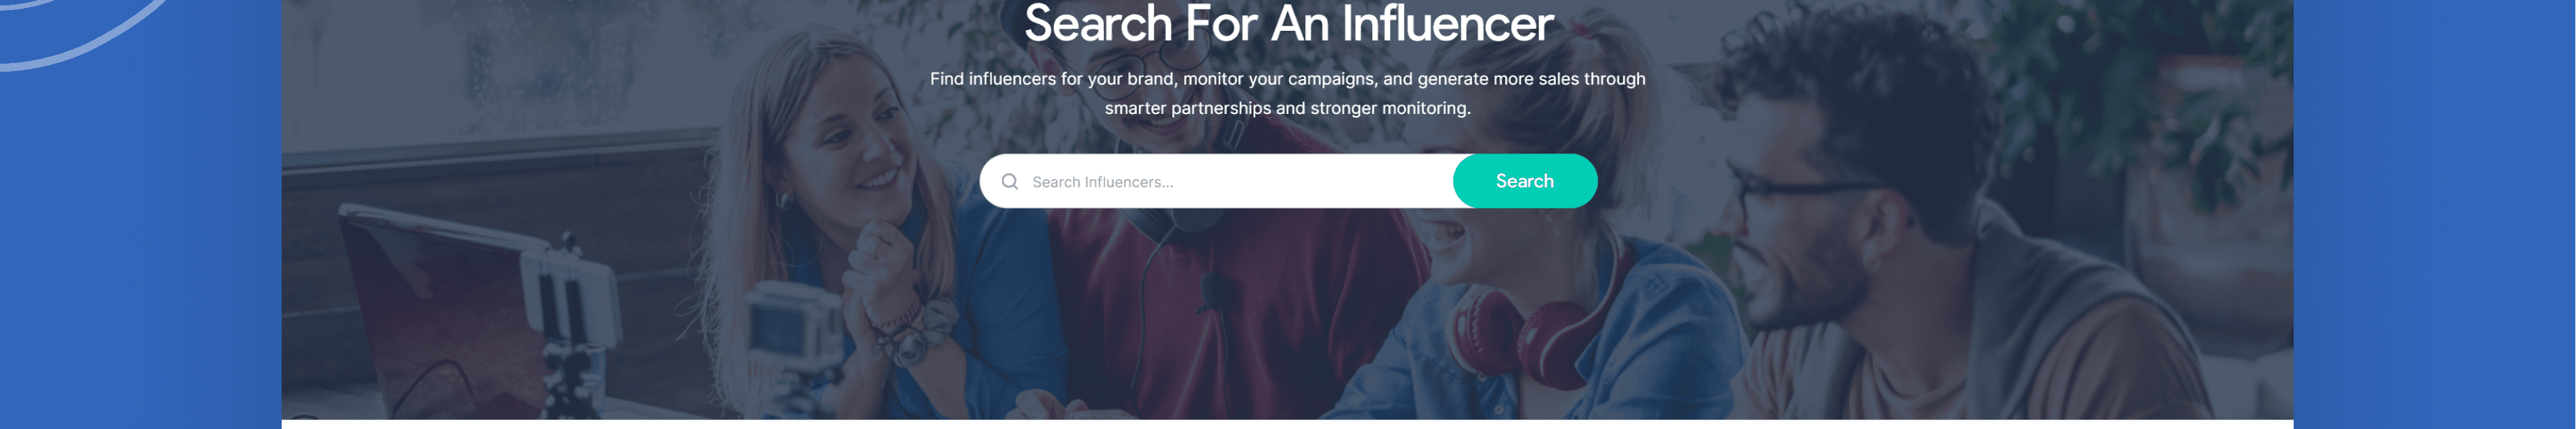2576x429 pixels.
Task: Click the "Find influencers for your brand" text line
Action: (x=1287, y=79)
